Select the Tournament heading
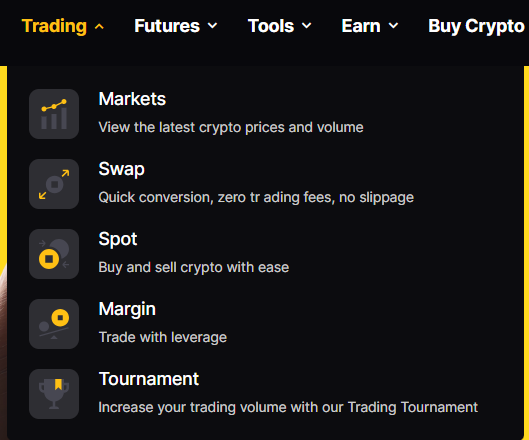Screen dimensions: 529x440 (x=149, y=379)
